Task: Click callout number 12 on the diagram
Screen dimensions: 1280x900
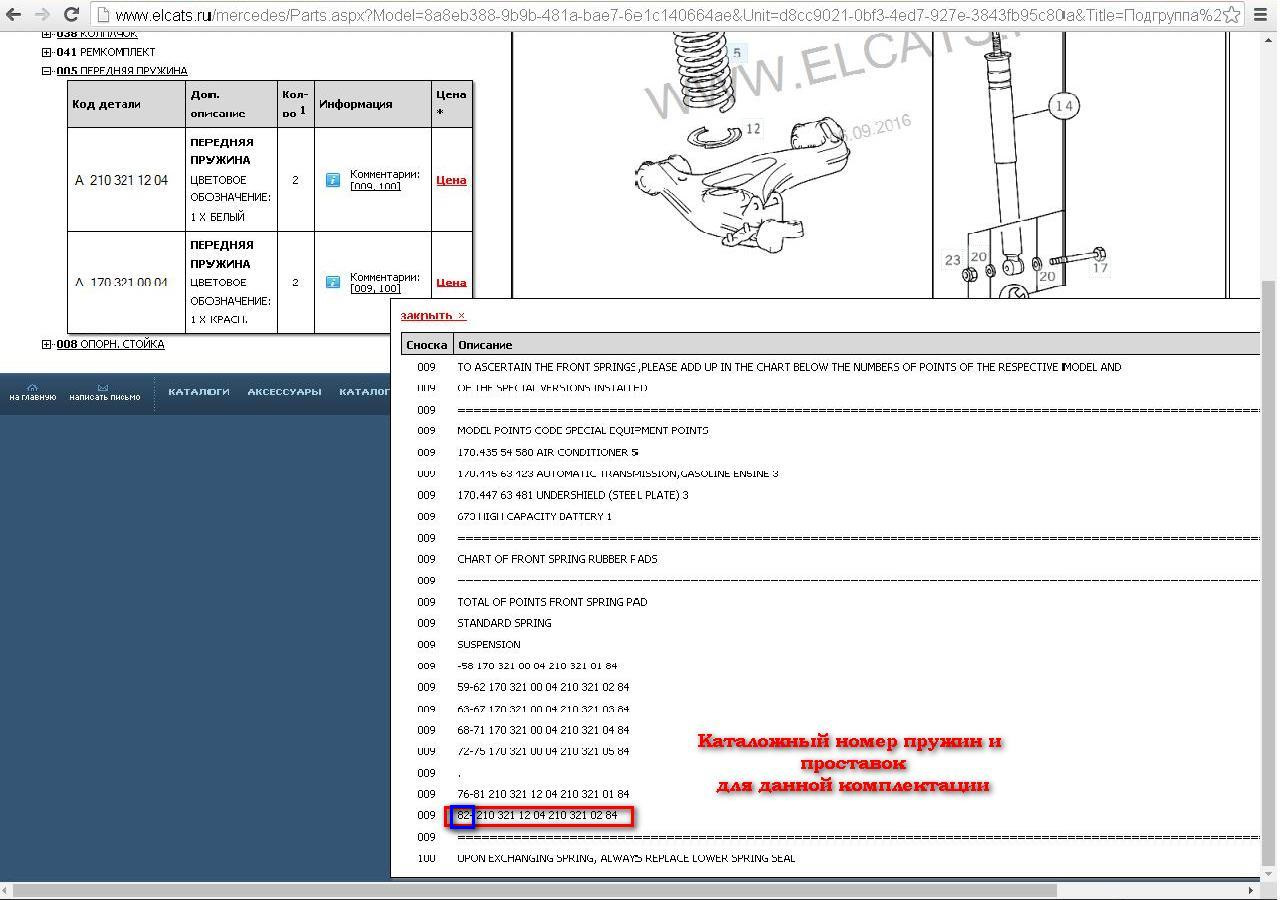Action: pos(753,128)
